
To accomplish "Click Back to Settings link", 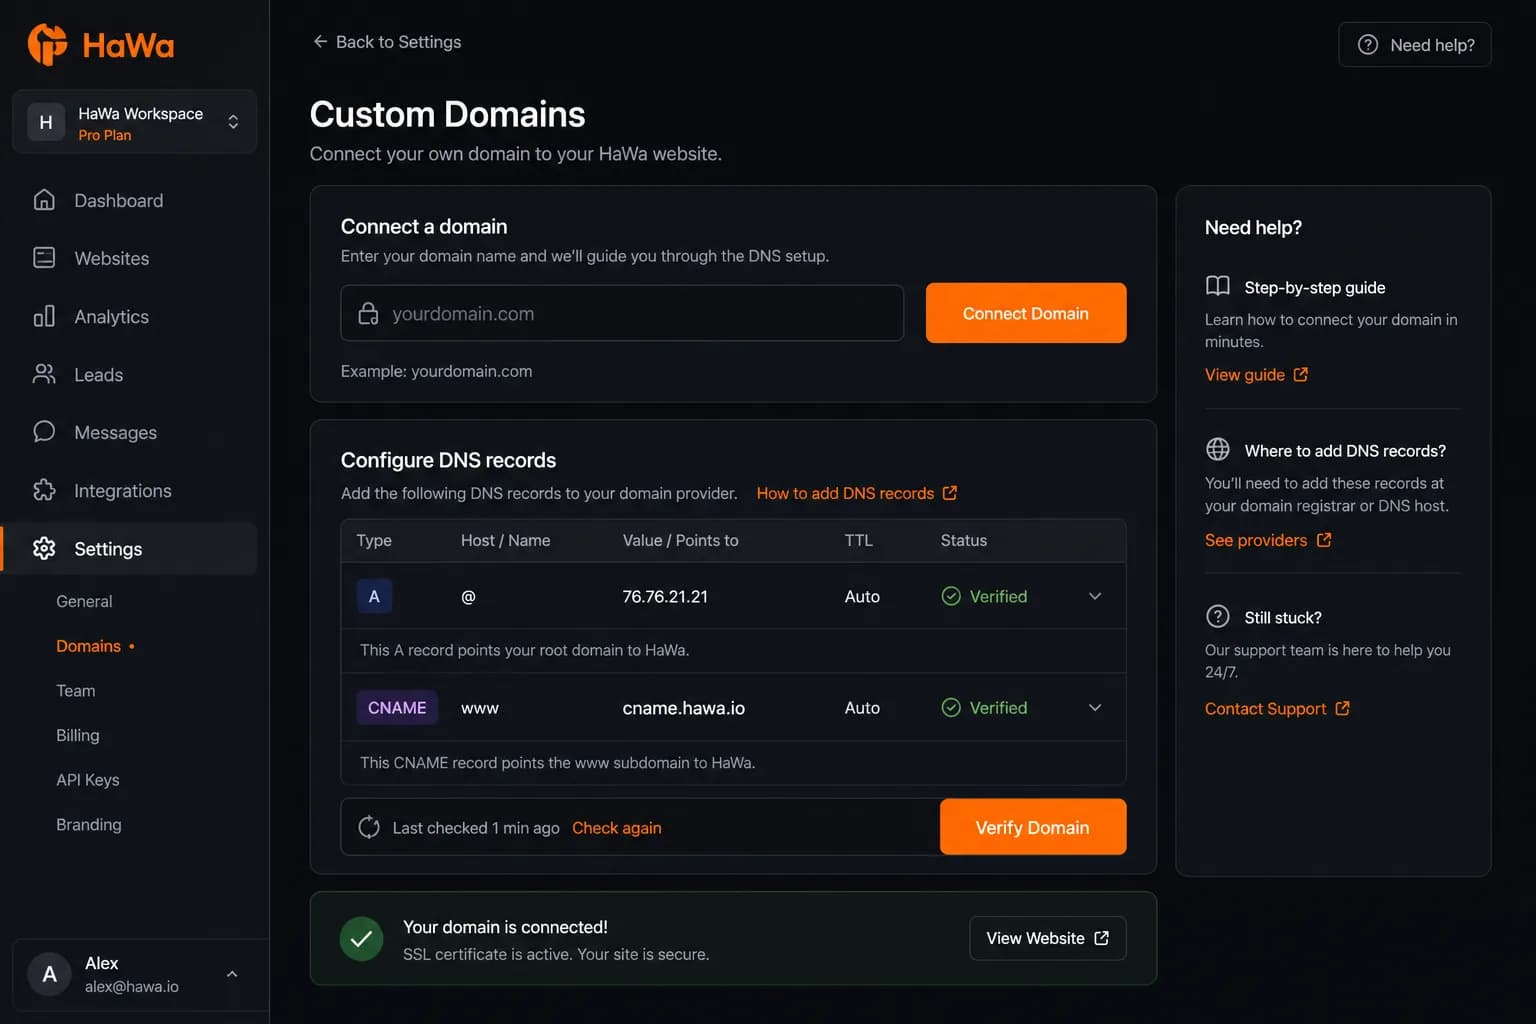I will coord(387,41).
